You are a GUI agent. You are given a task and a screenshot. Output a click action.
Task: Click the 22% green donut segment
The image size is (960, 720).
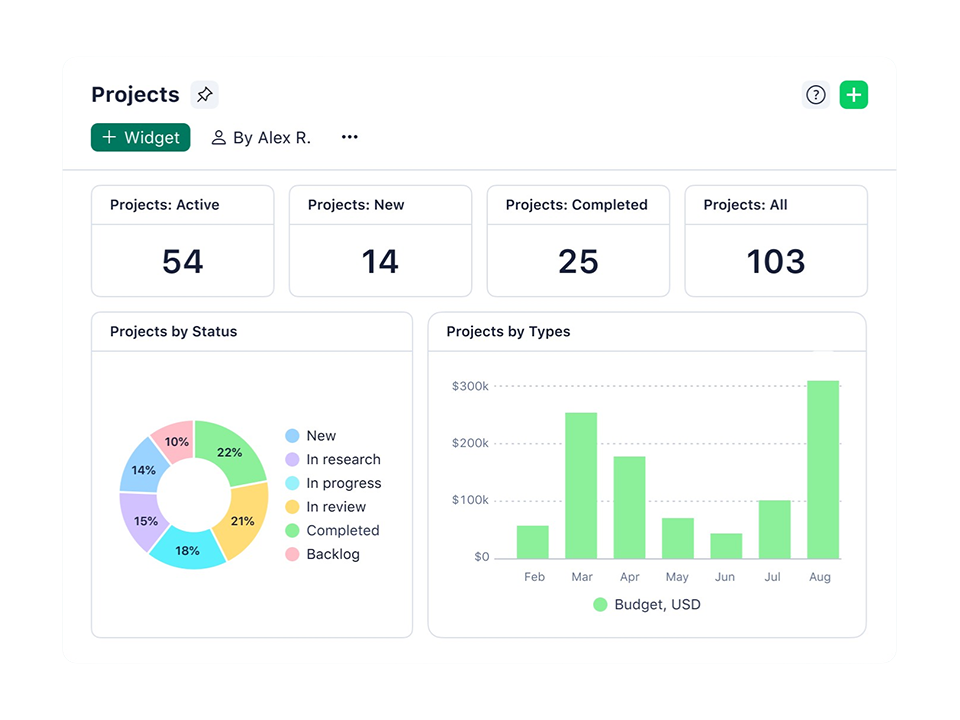232,452
